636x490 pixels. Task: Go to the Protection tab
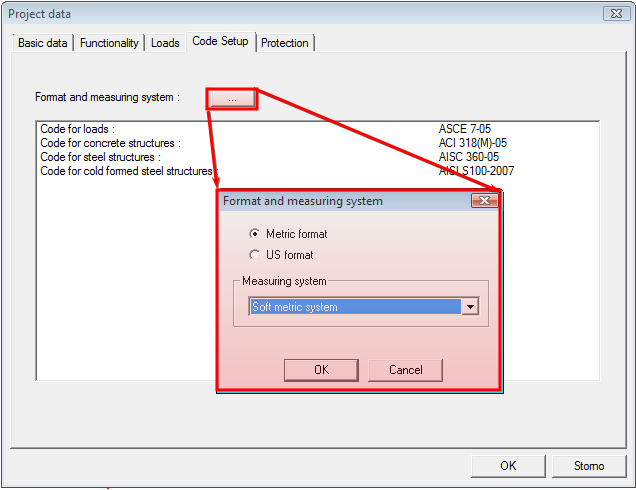pos(285,43)
